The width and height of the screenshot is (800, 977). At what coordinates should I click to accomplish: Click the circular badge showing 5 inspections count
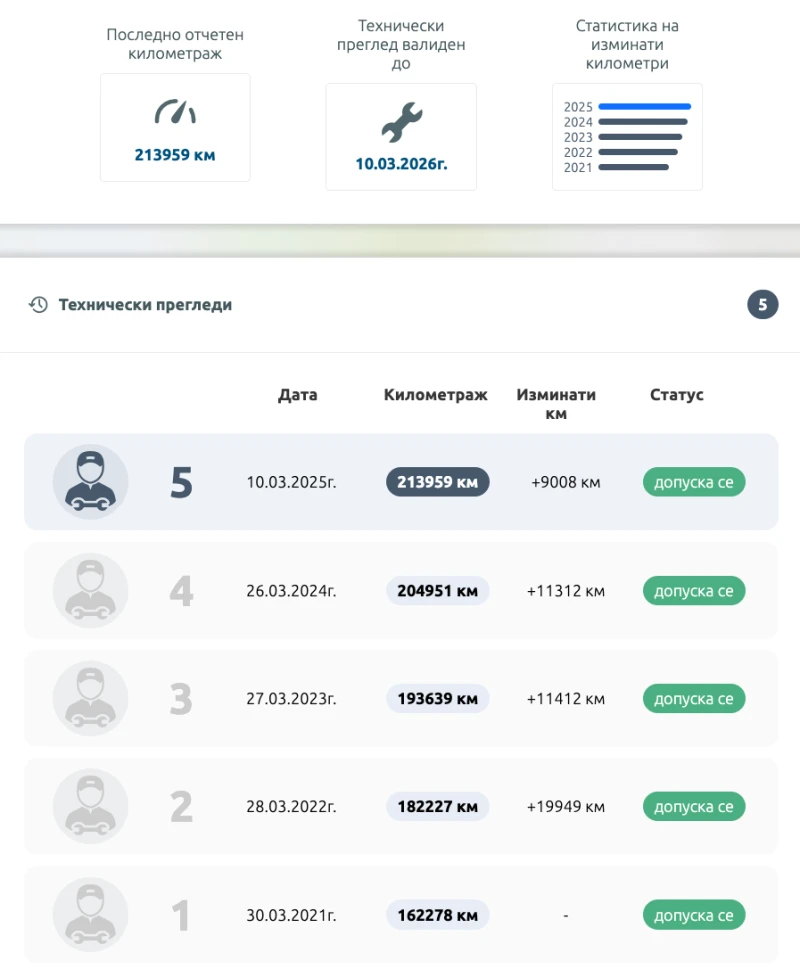point(763,304)
